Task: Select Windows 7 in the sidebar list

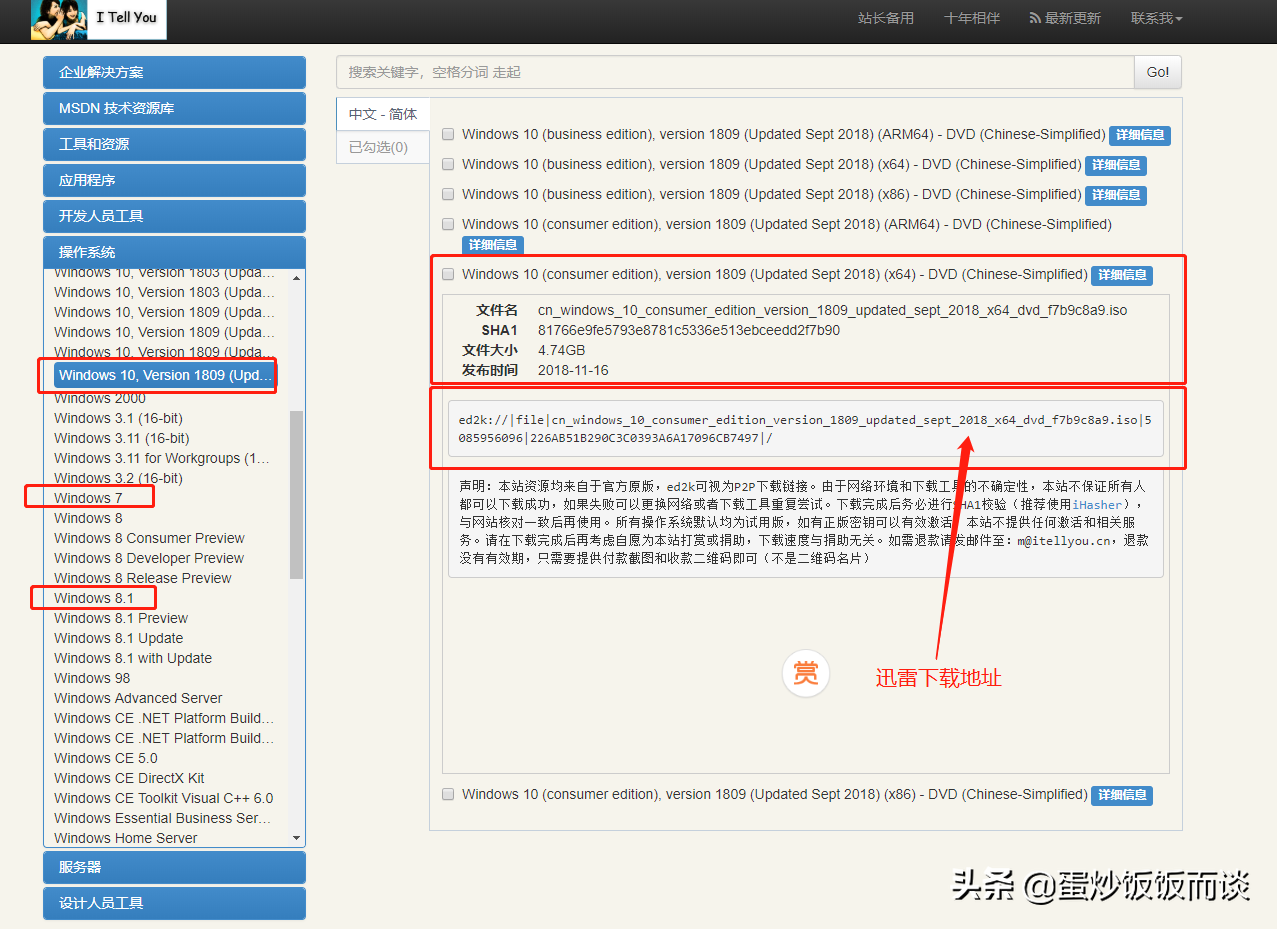Action: click(x=88, y=497)
